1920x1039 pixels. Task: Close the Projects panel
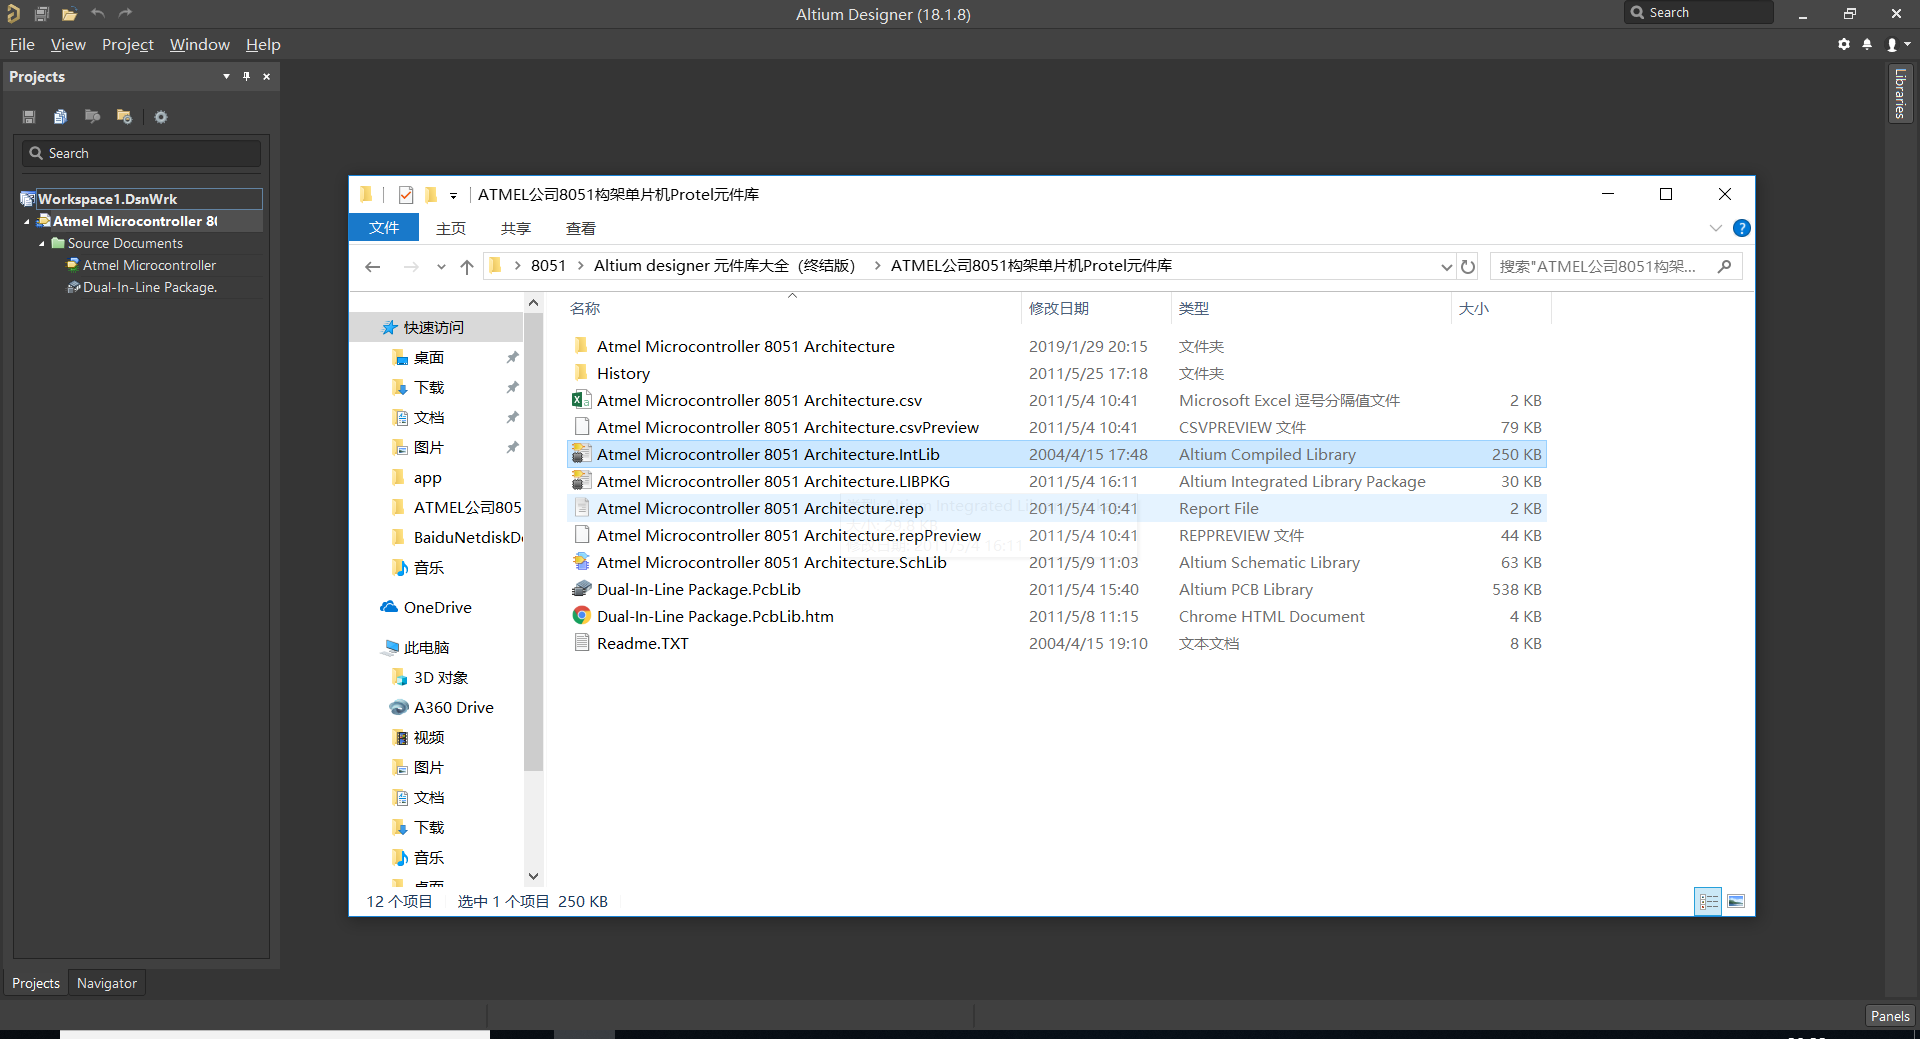pos(266,76)
